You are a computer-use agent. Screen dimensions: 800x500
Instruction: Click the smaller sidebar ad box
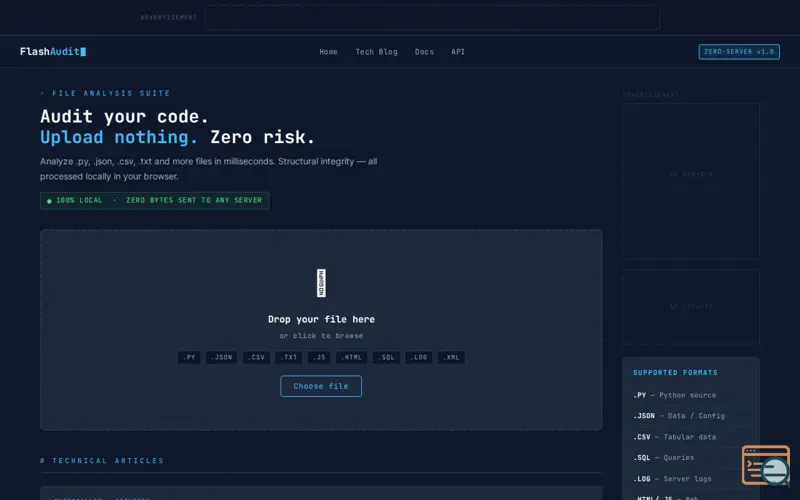click(691, 307)
